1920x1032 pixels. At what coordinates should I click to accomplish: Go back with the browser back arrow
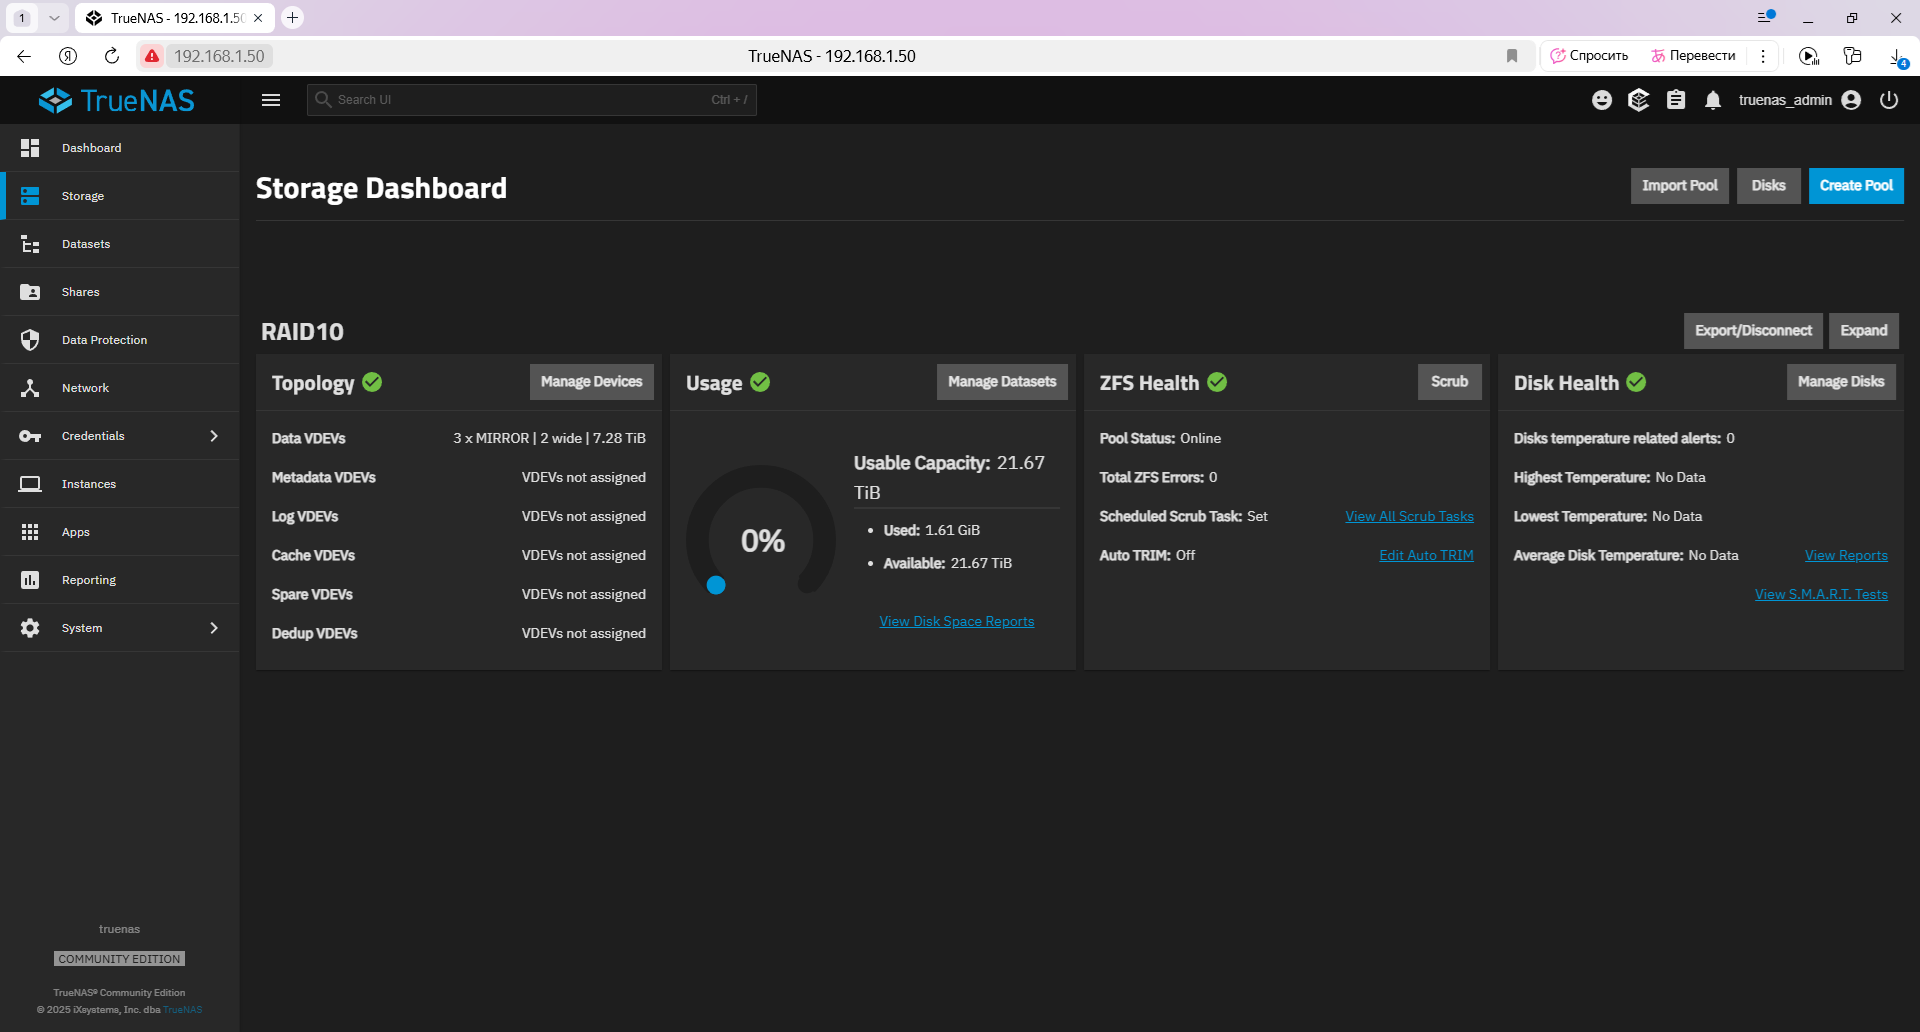(x=24, y=56)
